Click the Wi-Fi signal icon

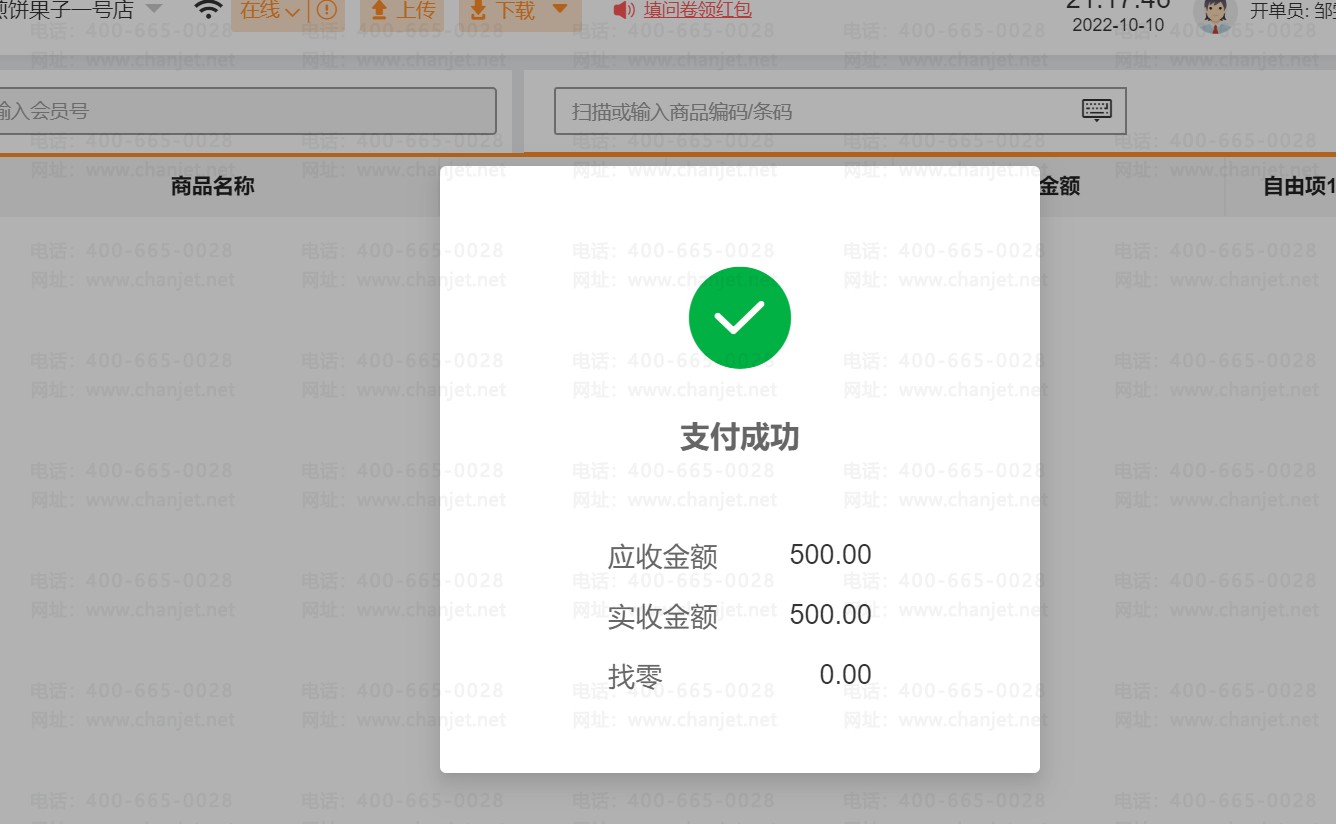click(208, 9)
